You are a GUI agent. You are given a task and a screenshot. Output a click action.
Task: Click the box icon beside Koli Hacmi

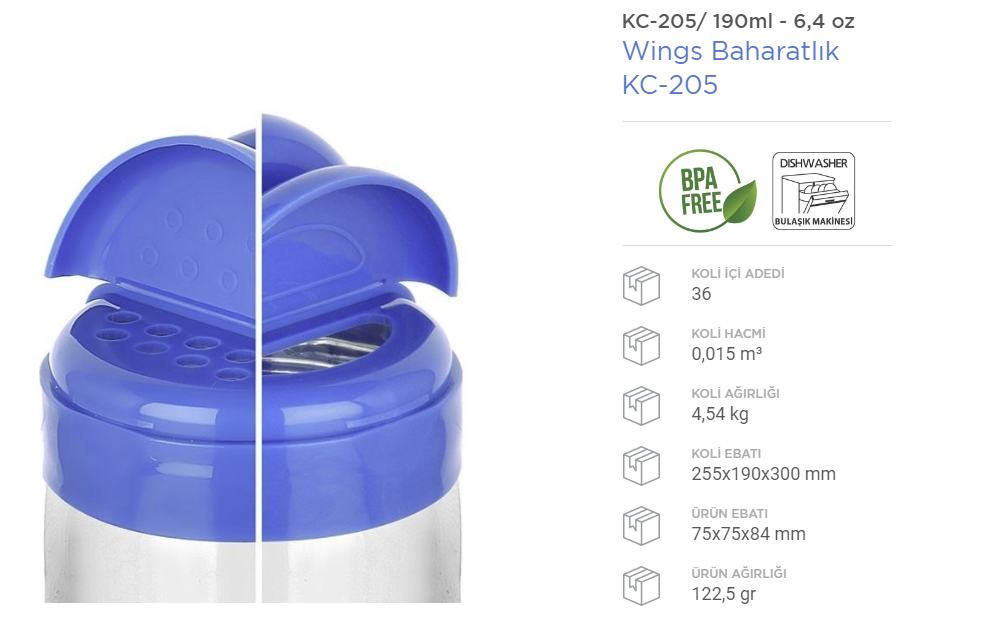(641, 345)
